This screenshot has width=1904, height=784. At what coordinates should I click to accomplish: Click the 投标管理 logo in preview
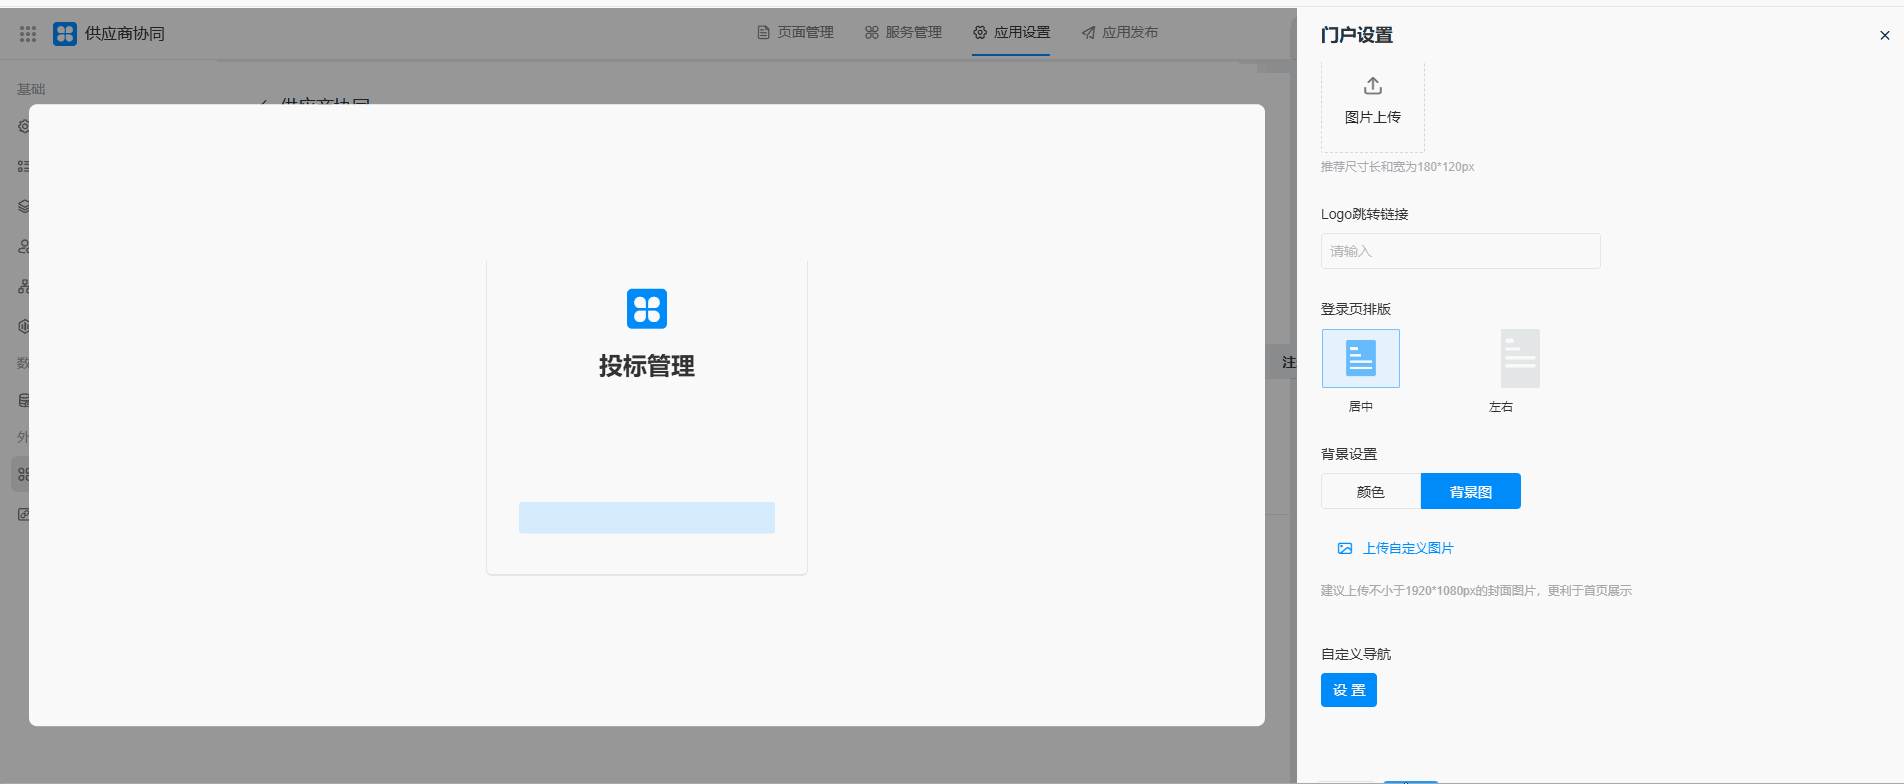(646, 309)
